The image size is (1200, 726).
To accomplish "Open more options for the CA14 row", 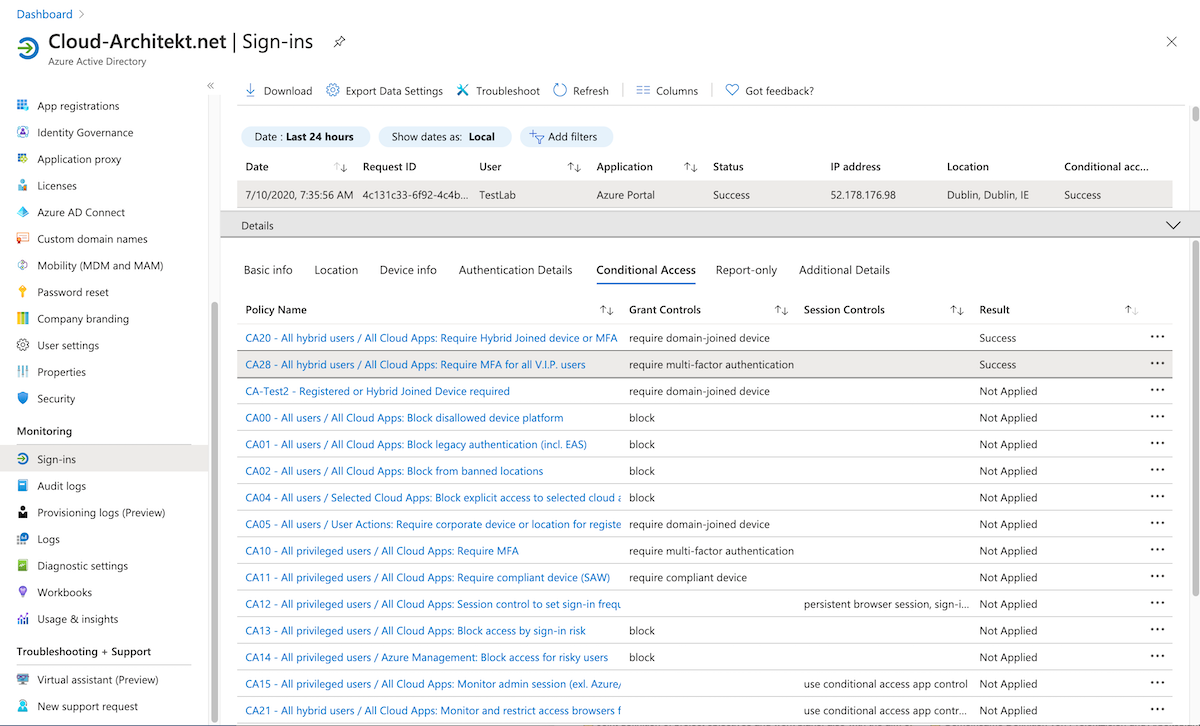I will pos(1158,657).
